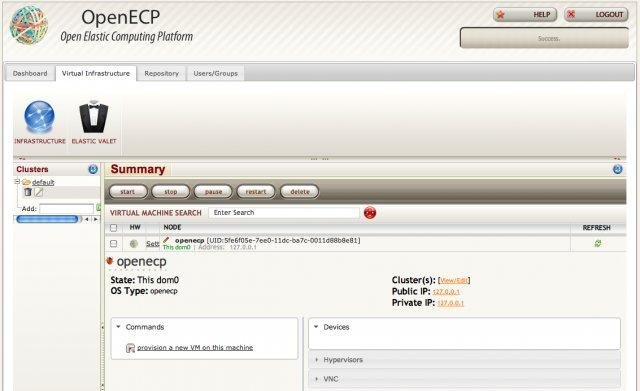Click the provision VM command icon
Screen dimensions: 640x391
pos(130,348)
